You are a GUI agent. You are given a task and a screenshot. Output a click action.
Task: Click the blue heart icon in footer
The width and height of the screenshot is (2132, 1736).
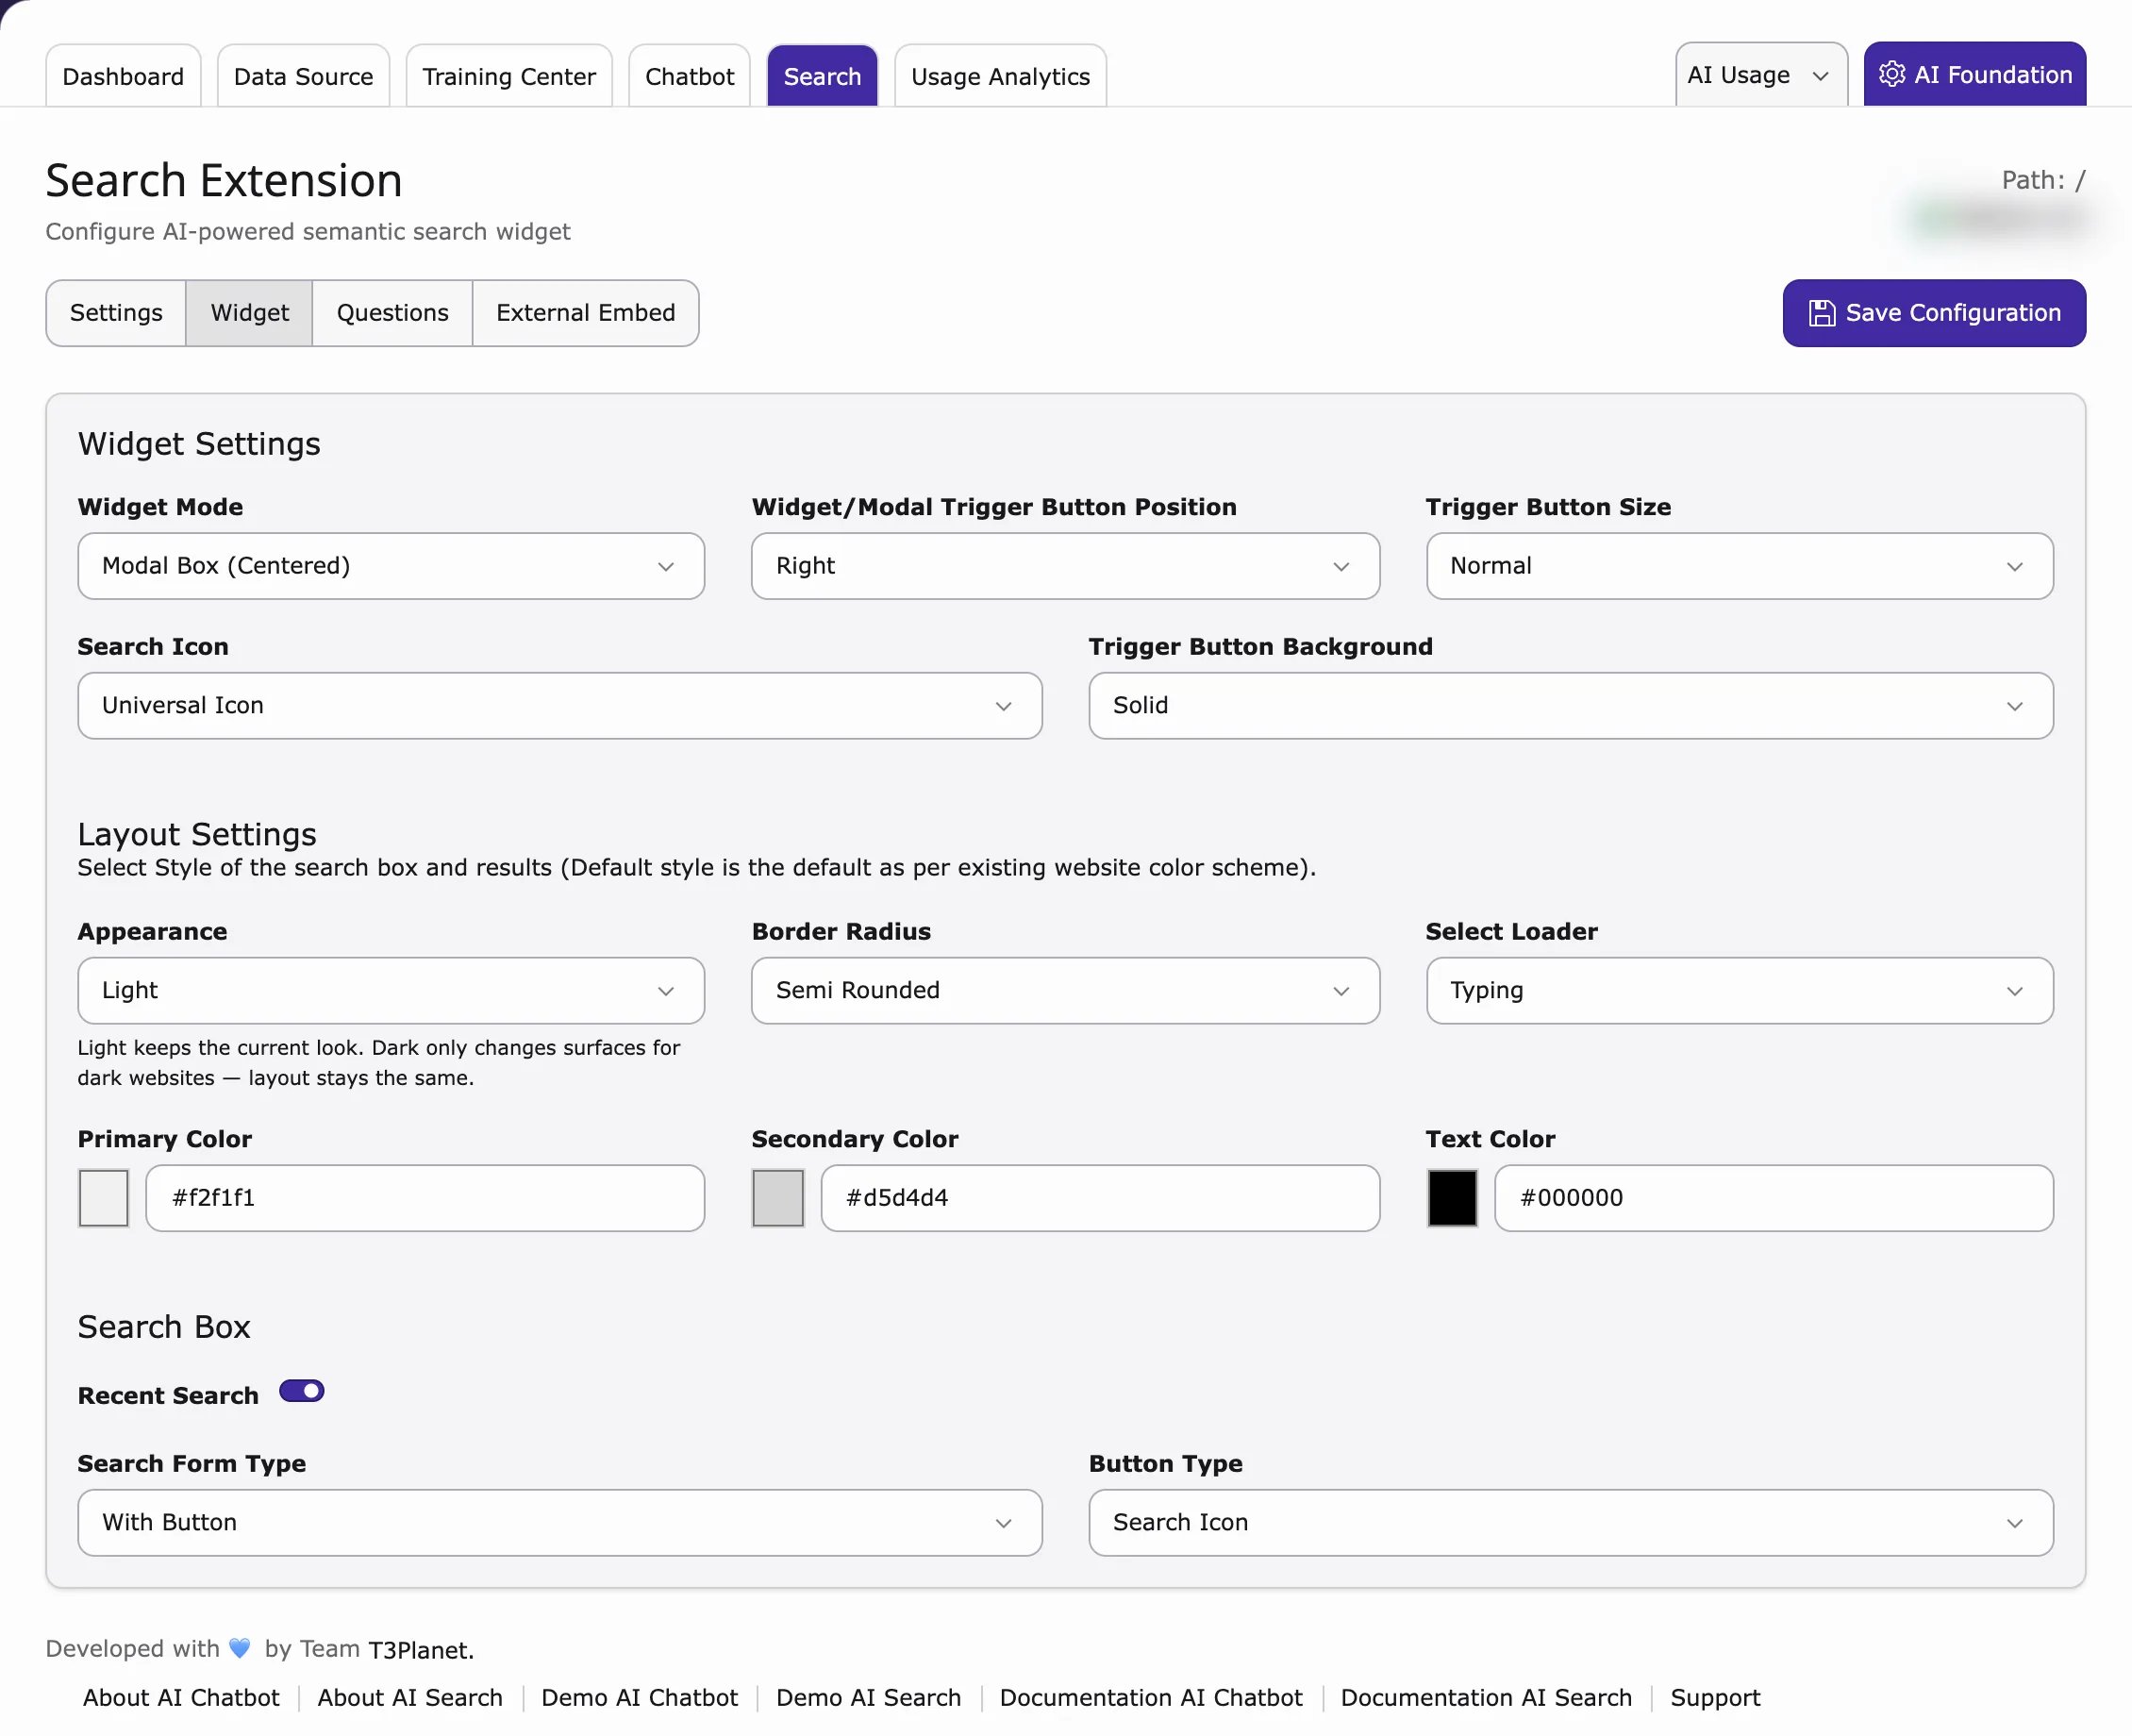pyautogui.click(x=240, y=1648)
